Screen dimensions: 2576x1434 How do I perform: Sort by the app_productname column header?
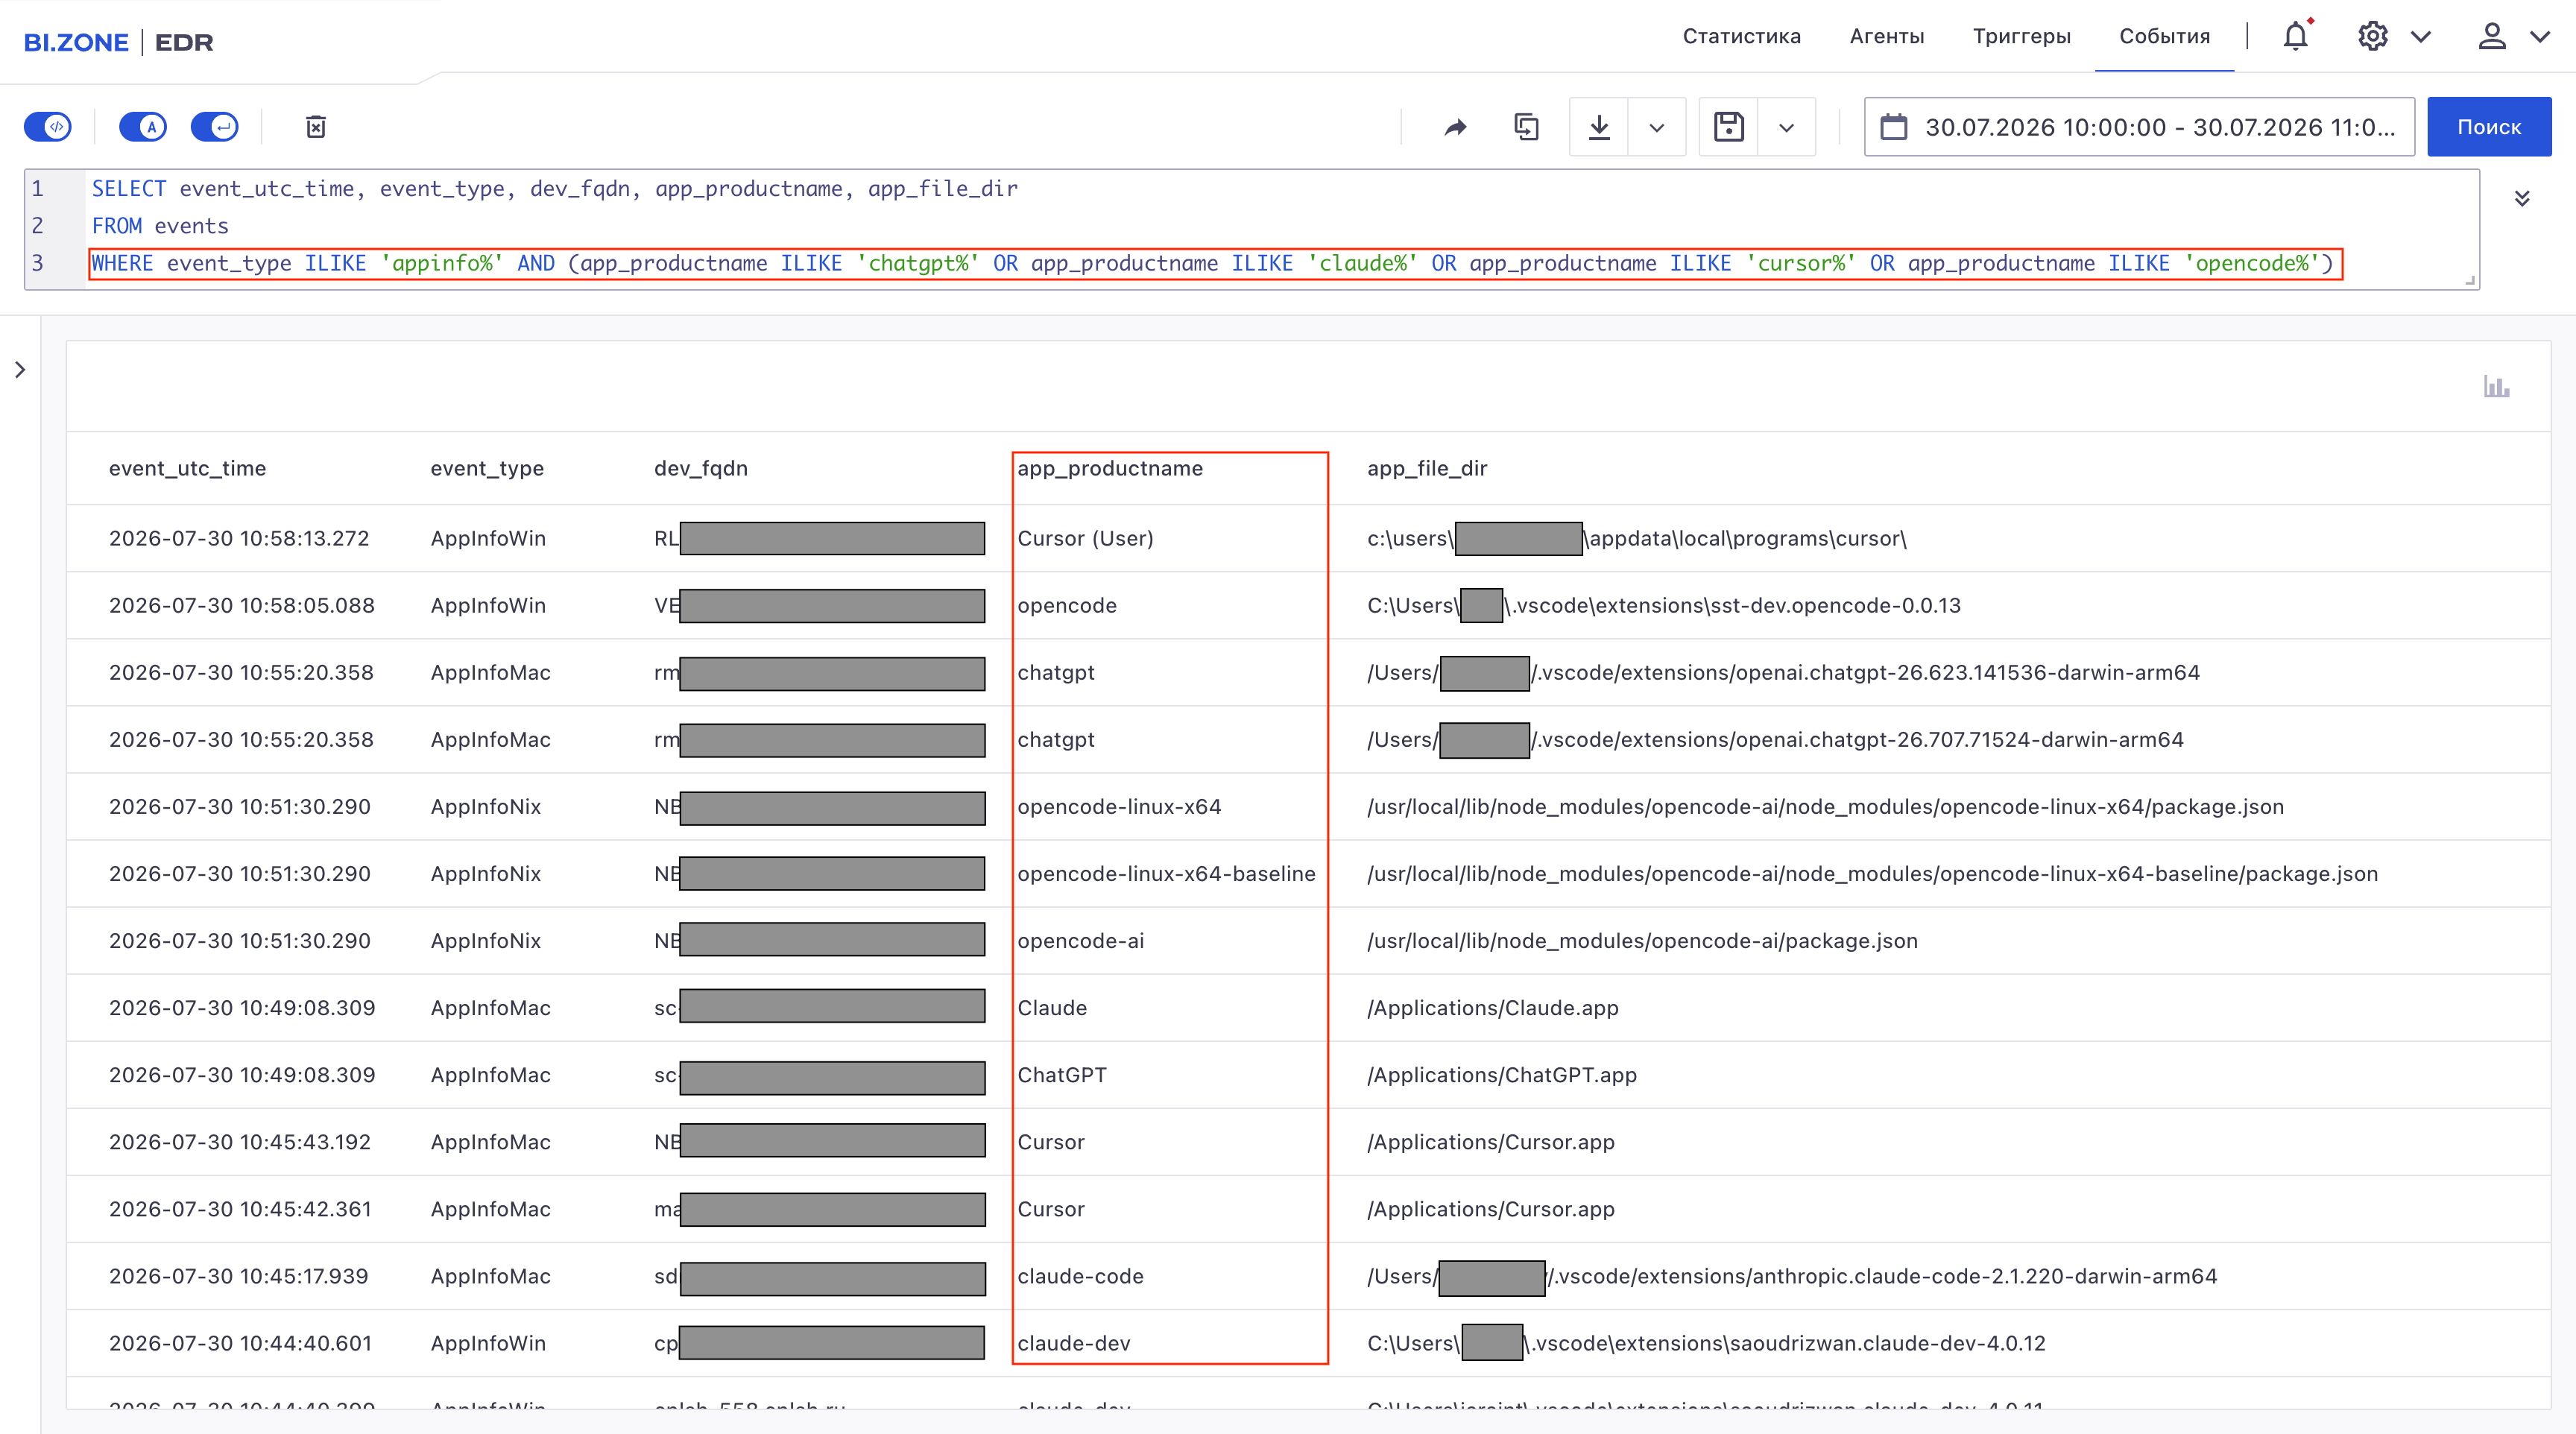(1110, 468)
